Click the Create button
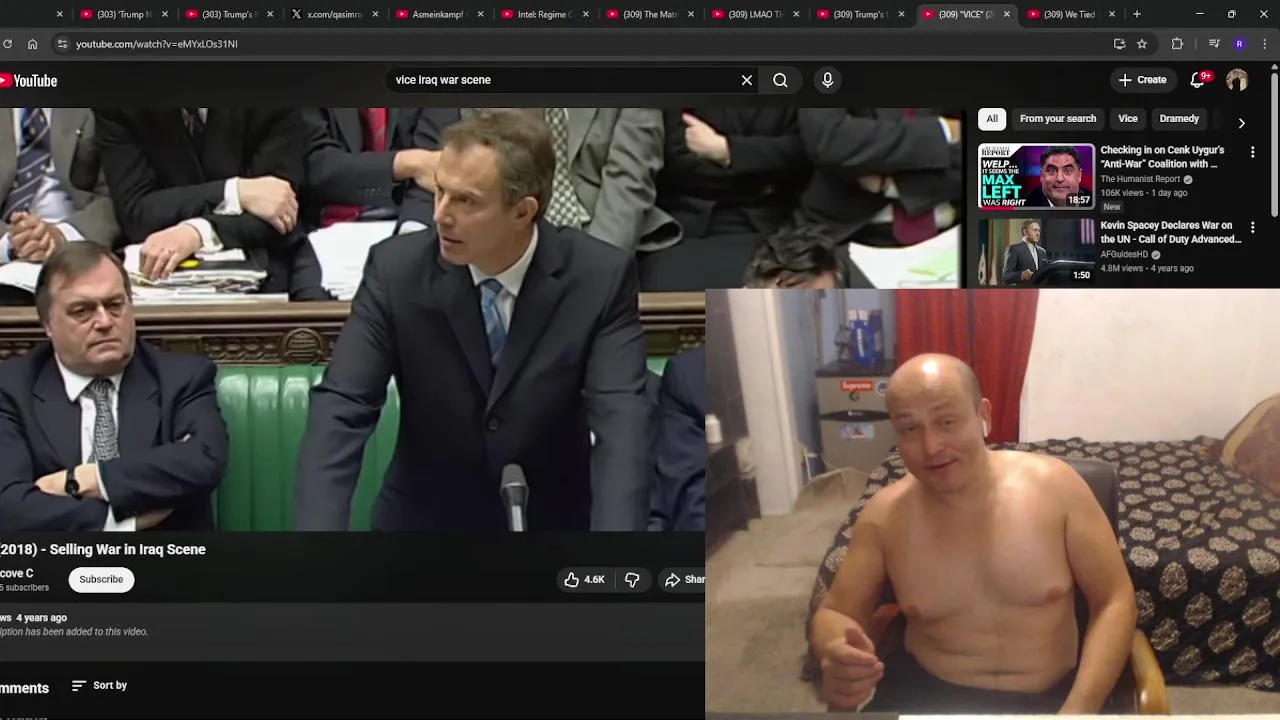The image size is (1280, 720). click(x=1142, y=80)
